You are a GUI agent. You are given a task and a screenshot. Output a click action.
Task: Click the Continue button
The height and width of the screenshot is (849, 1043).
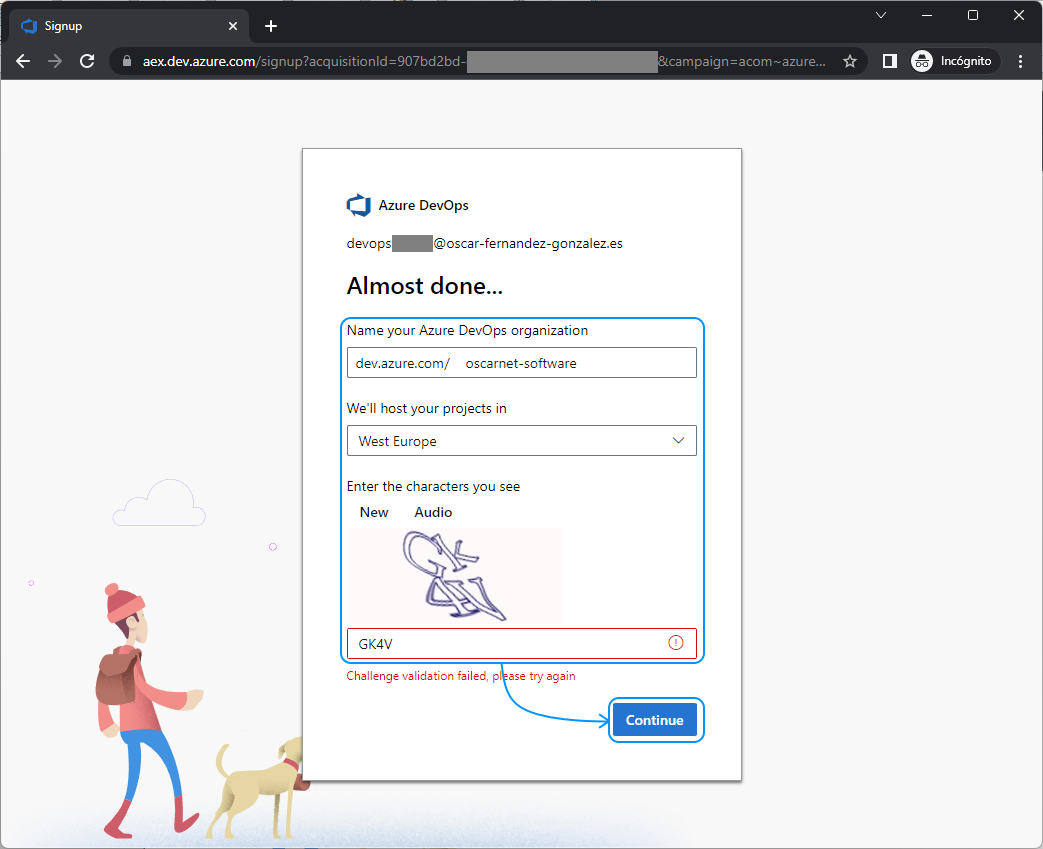(x=655, y=720)
